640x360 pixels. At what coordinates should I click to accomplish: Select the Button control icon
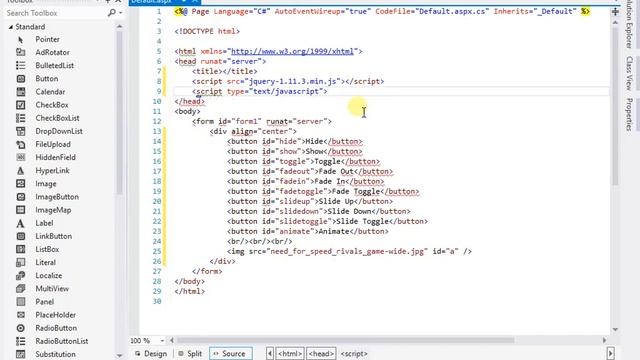pyautogui.click(x=20, y=79)
